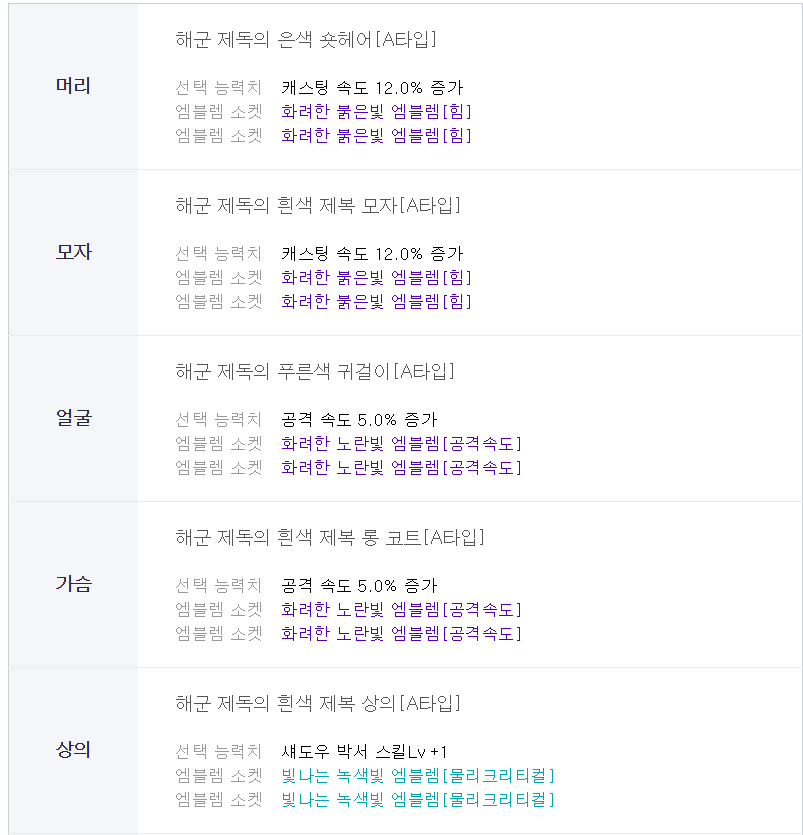Select item title 해군 제독의 흰색 제복 상의[A타입]
Viewport: 803px width, 835px height.
pos(318,704)
